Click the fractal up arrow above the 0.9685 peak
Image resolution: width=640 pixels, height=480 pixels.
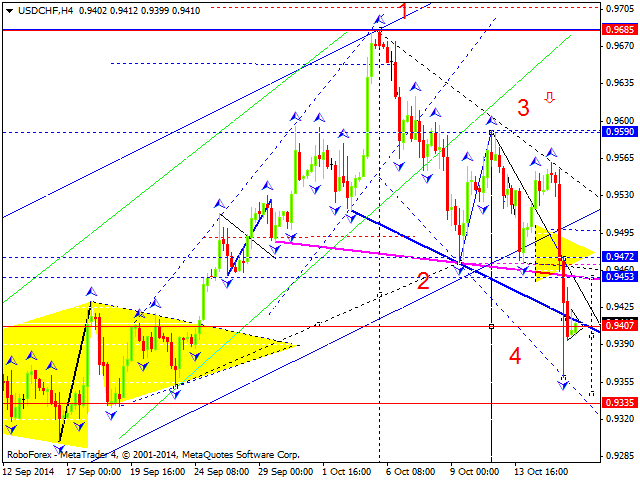[380, 19]
